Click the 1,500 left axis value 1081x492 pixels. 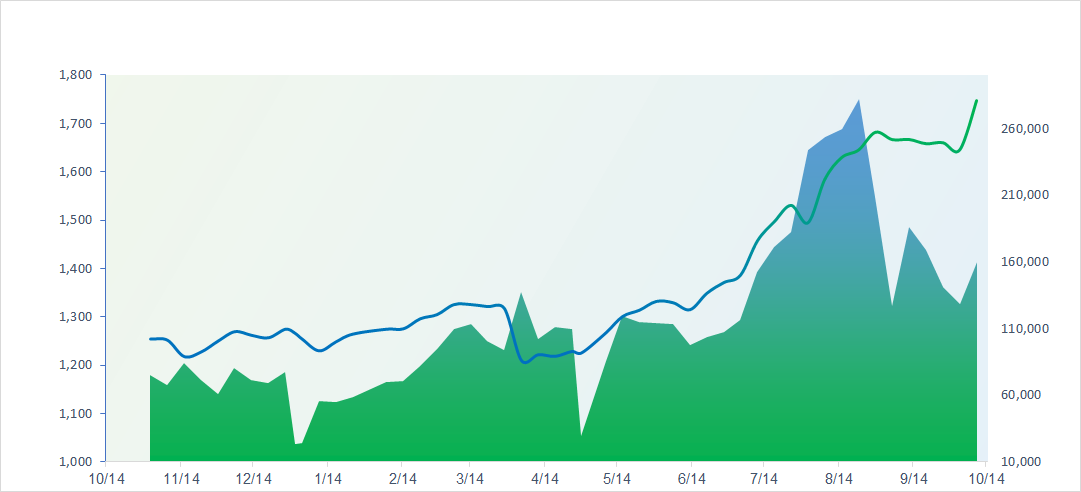click(76, 220)
